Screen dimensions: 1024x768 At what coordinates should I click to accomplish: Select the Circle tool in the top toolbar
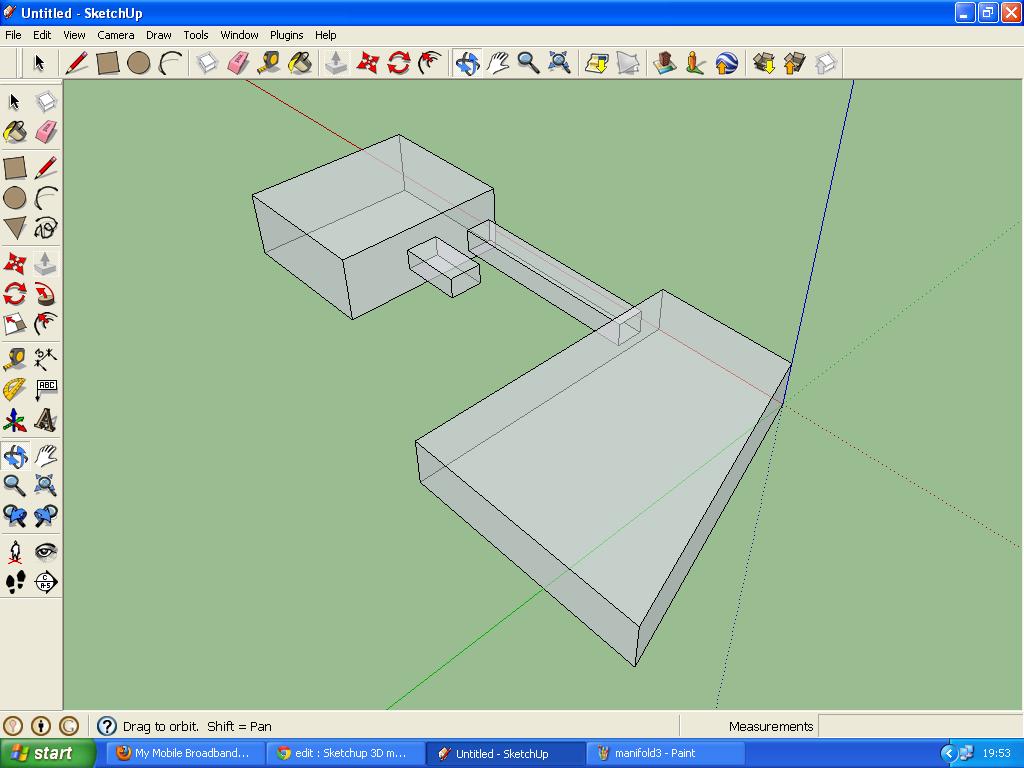138,63
